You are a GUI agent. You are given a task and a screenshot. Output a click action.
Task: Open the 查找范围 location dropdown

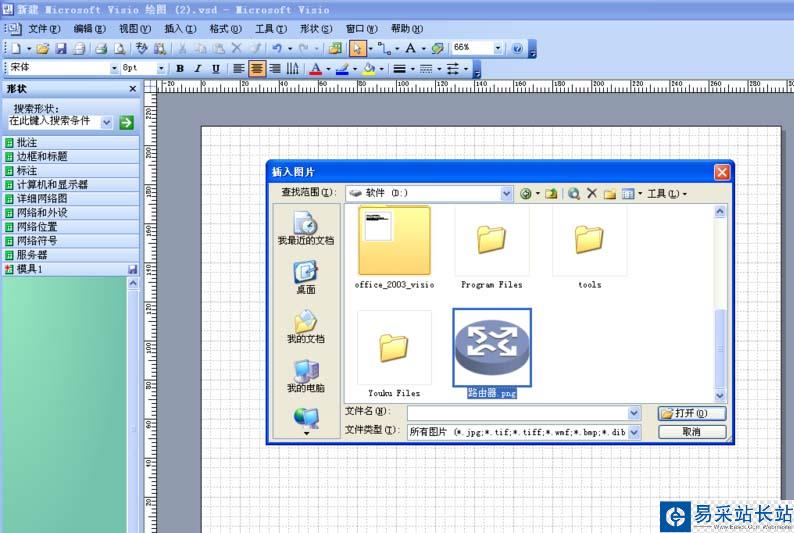506,193
